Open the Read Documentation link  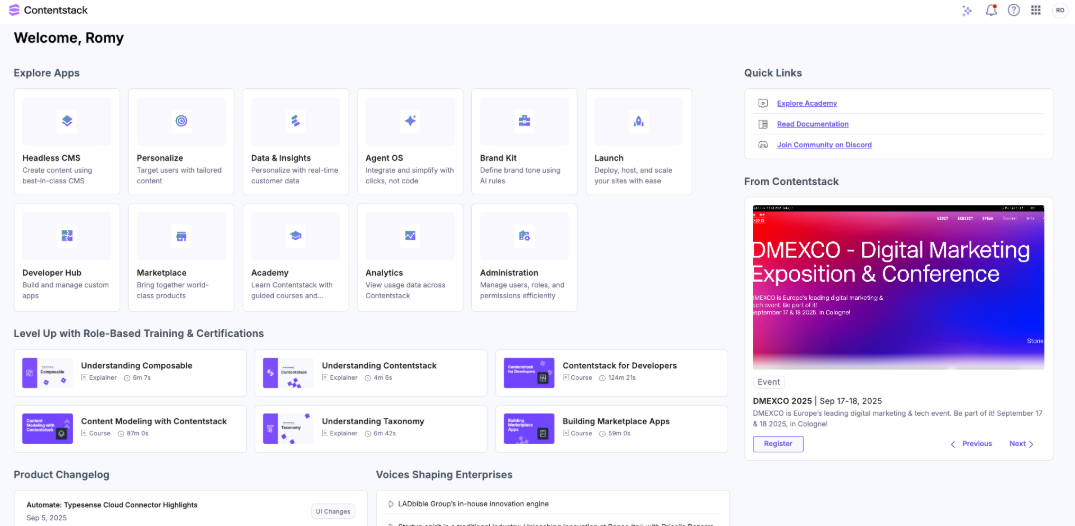tap(812, 124)
